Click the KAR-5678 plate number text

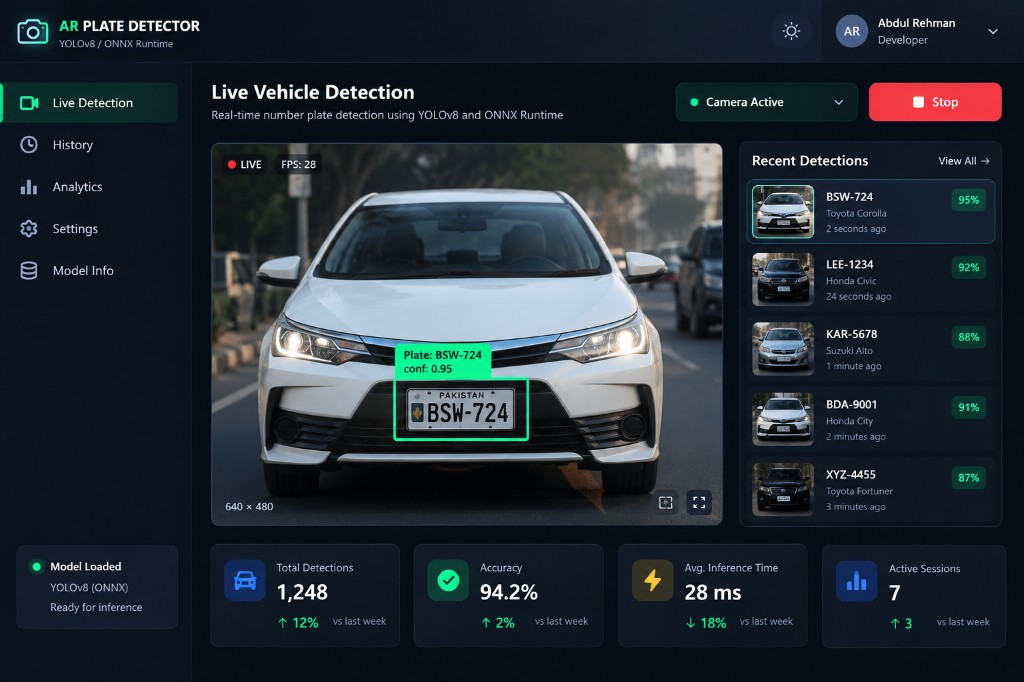pyautogui.click(x=852, y=334)
